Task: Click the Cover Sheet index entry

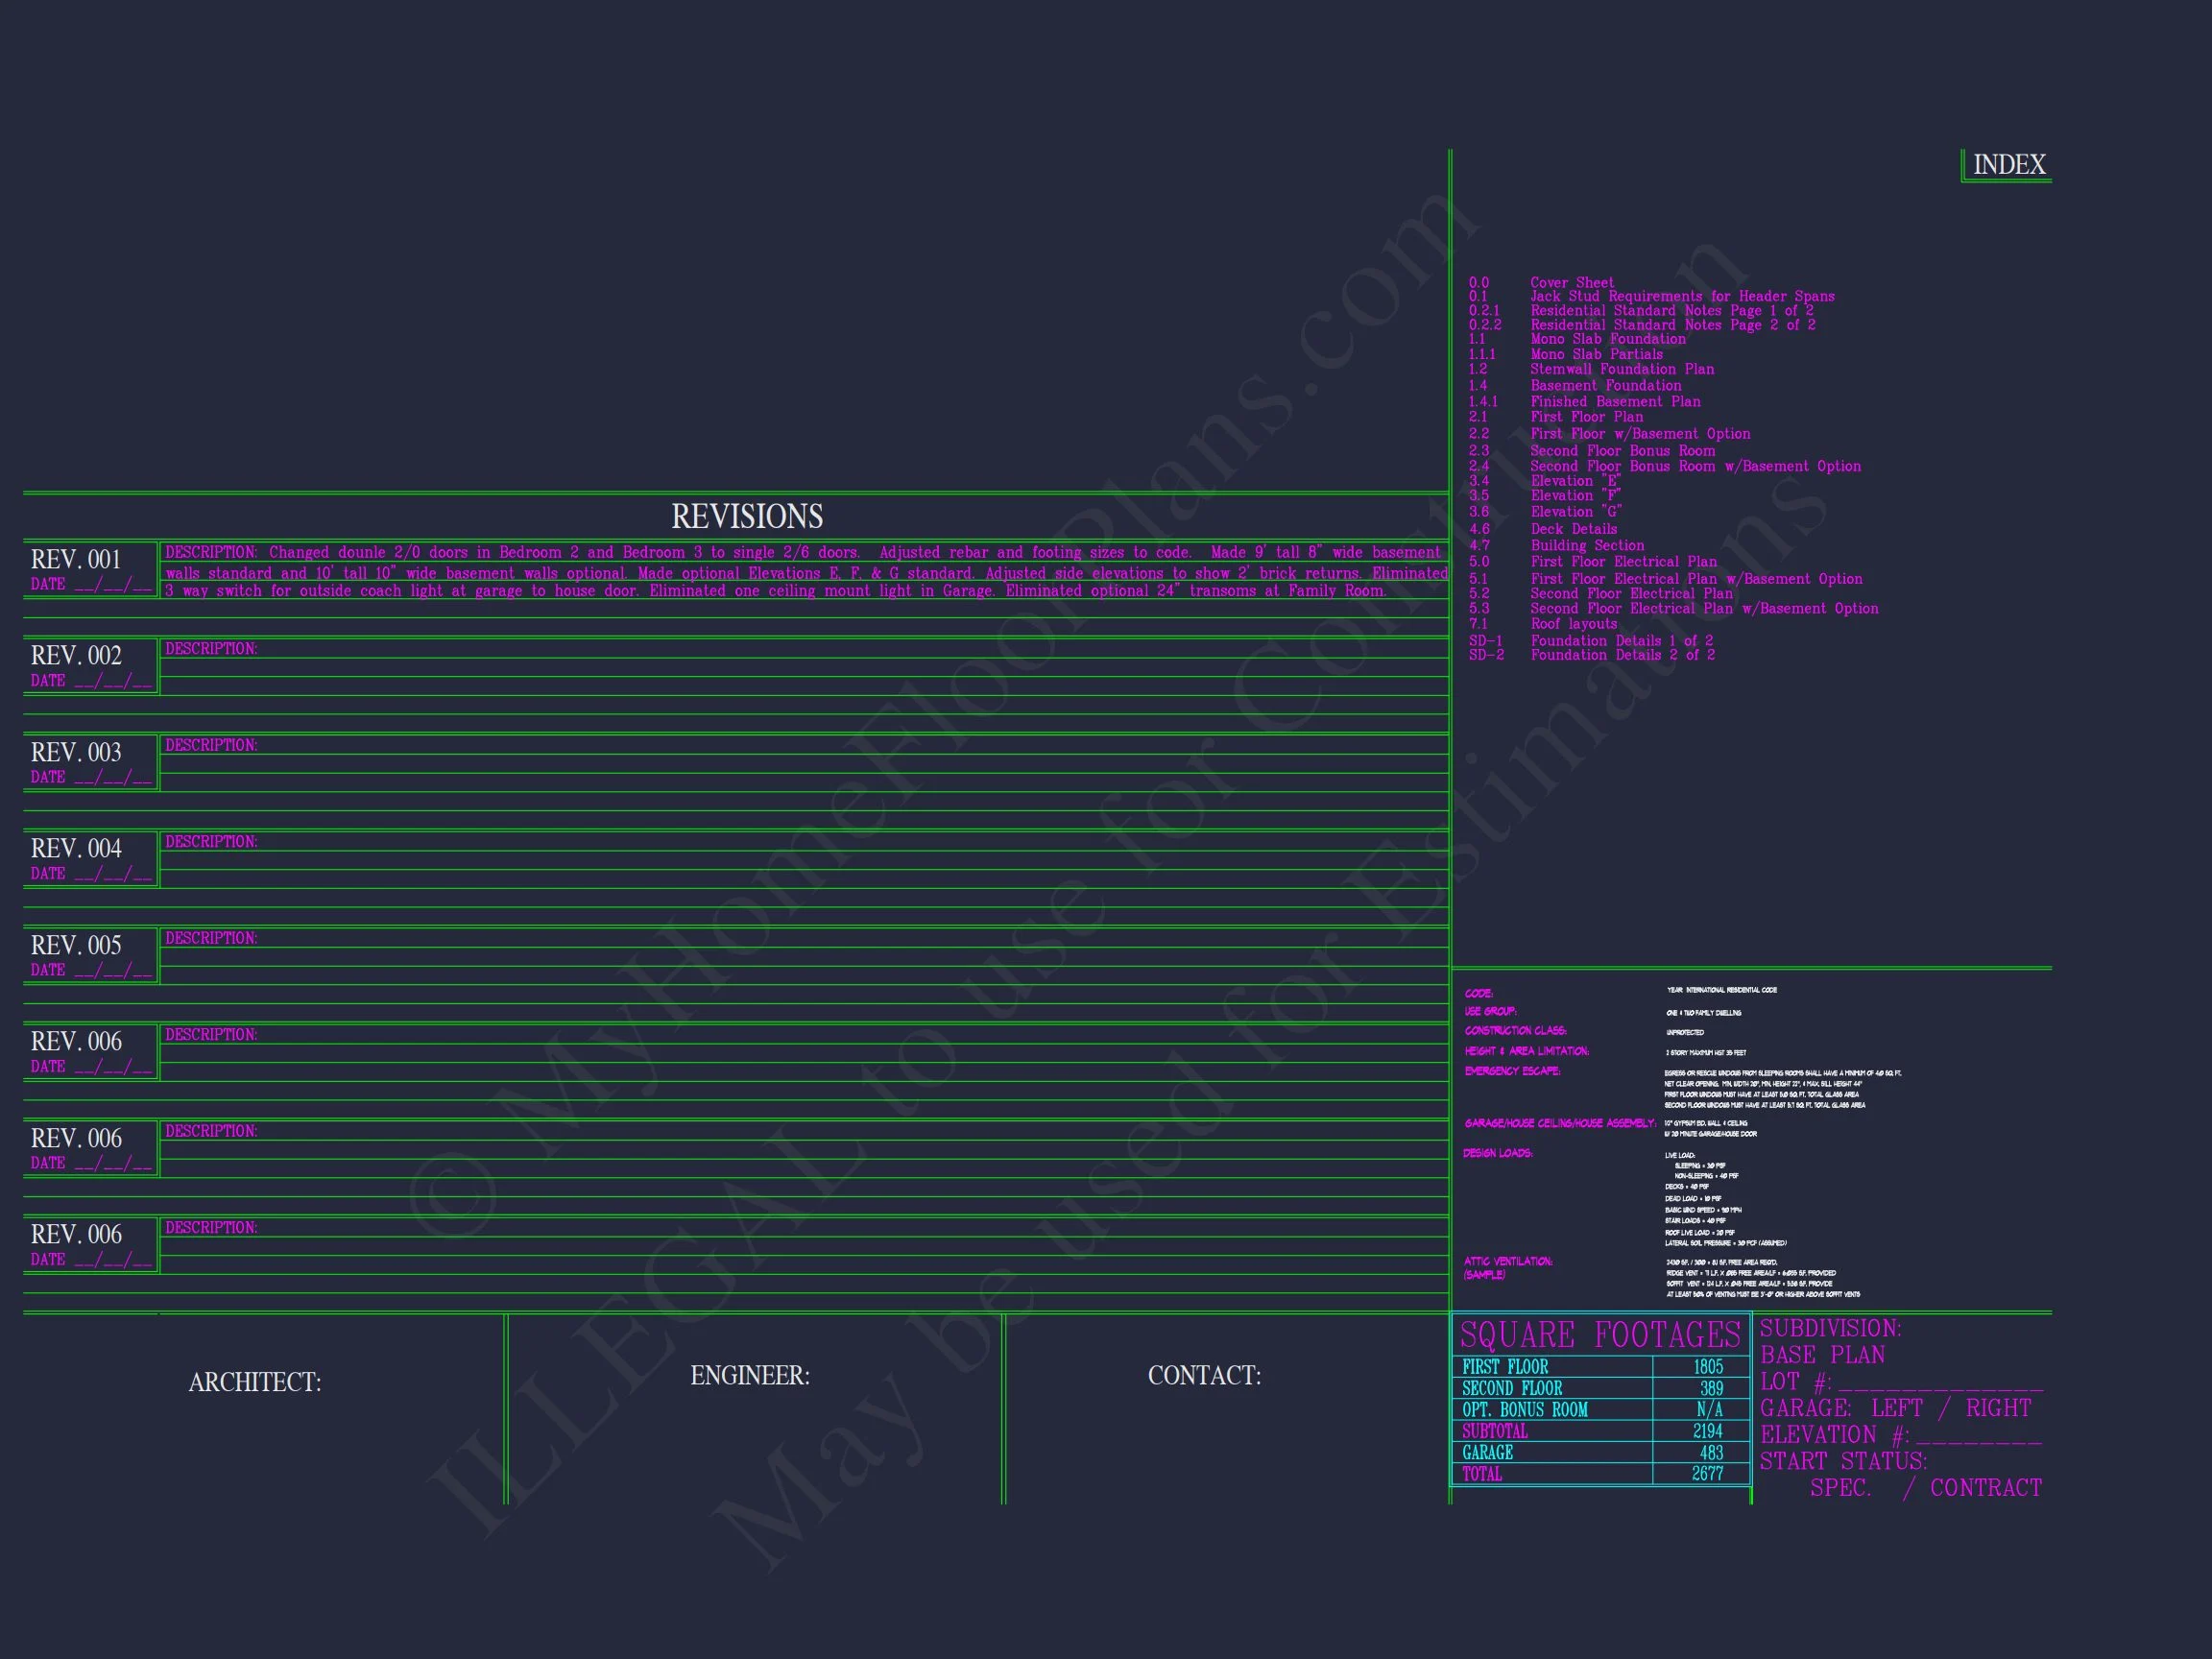Action: click(1572, 283)
